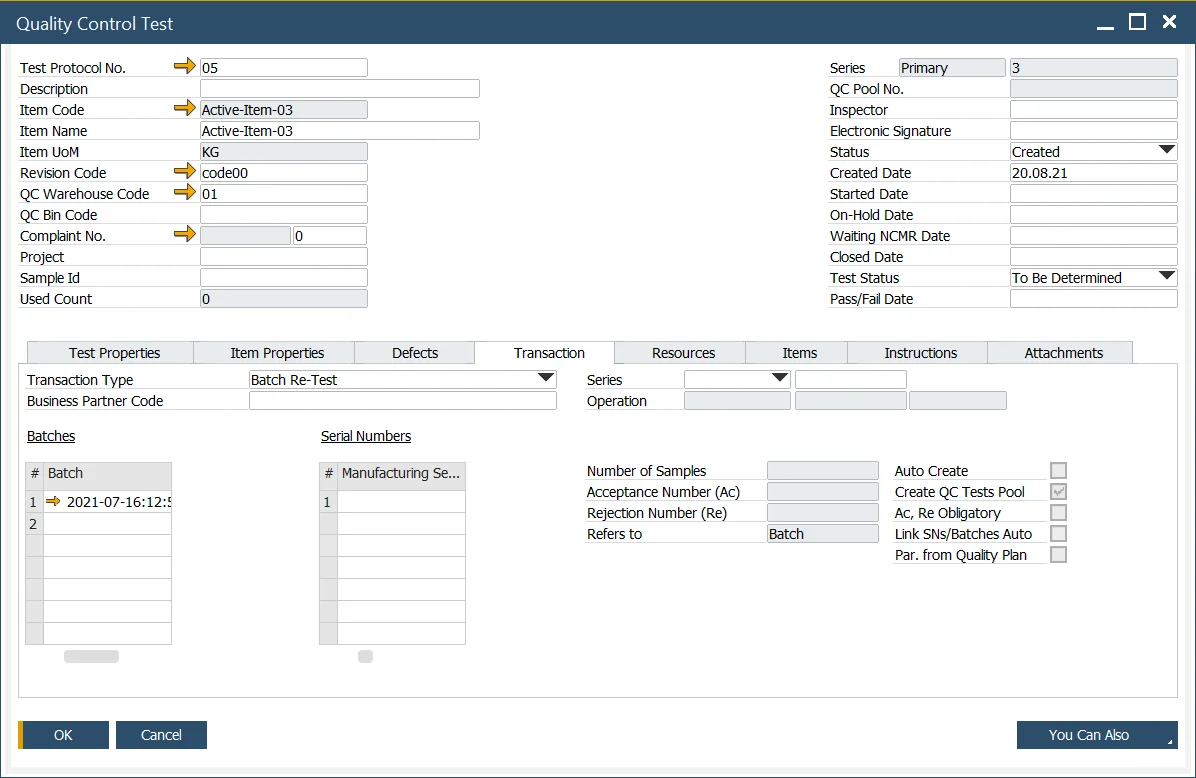The height and width of the screenshot is (778, 1196).
Task: Expand the Status dropdown
Action: pyautogui.click(x=1166, y=151)
